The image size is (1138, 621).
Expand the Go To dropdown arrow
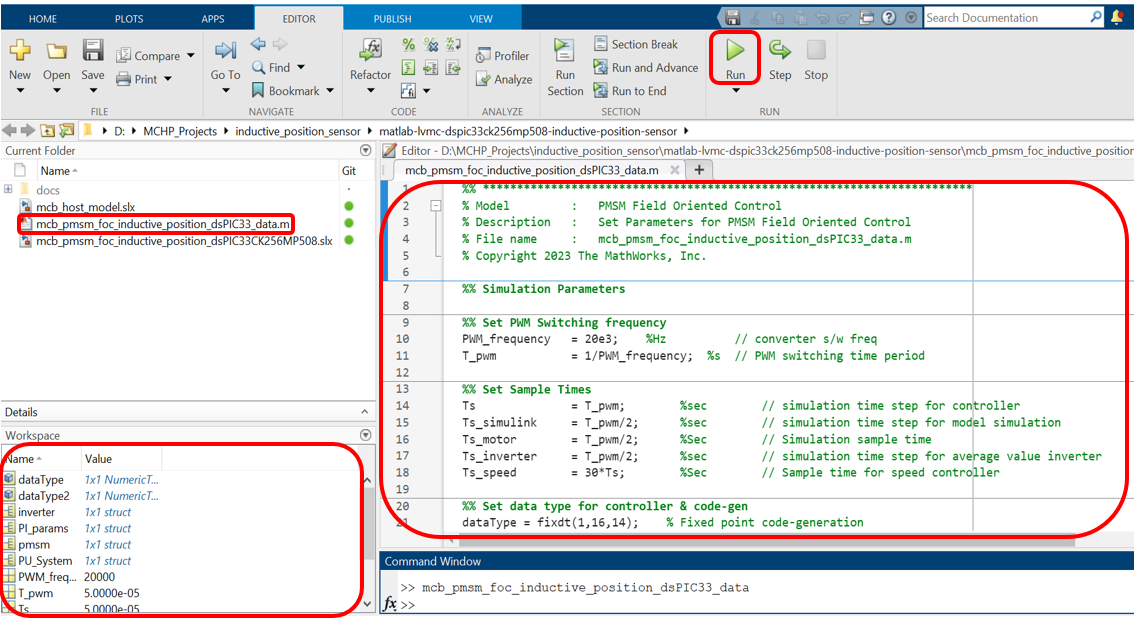tap(225, 91)
